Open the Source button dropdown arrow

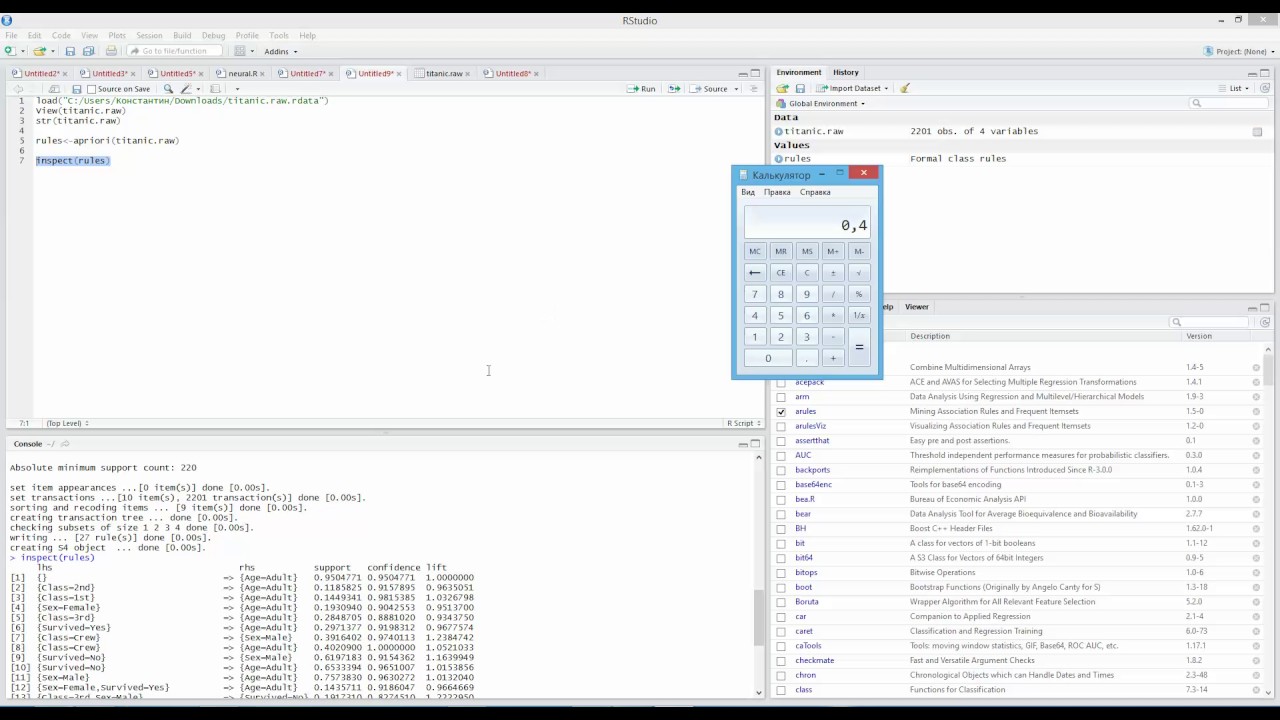click(x=736, y=89)
